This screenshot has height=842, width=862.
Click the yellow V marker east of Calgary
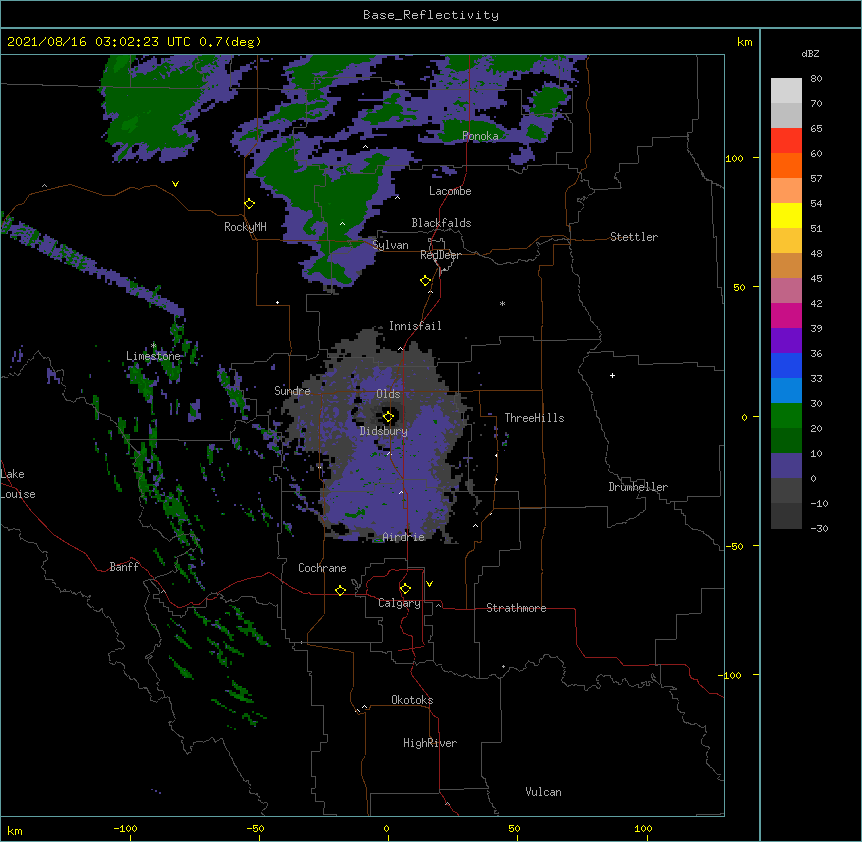[429, 584]
